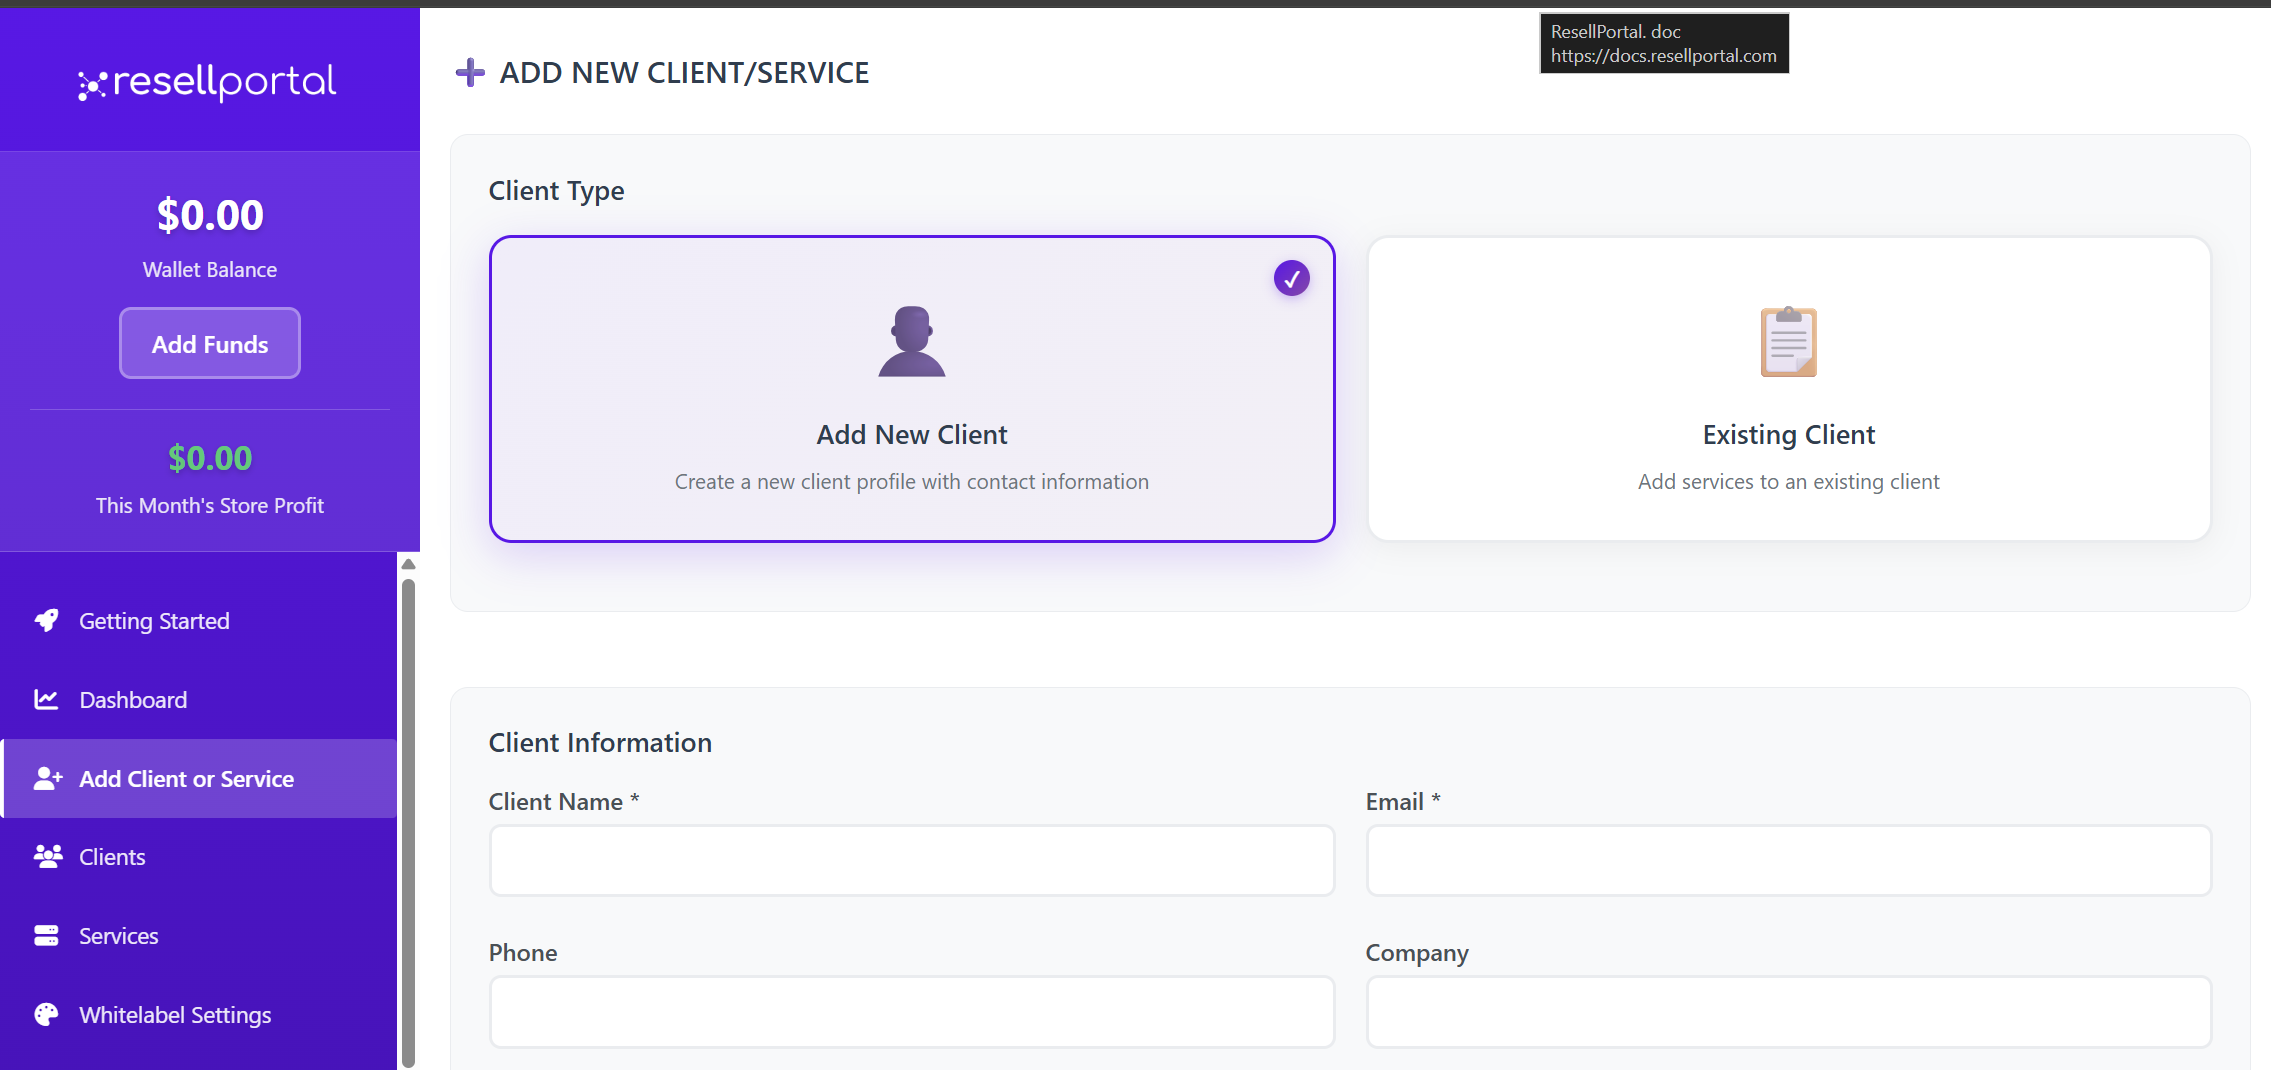The image size is (2271, 1070).
Task: Click the clipboard icon on Existing Client card
Action: pyautogui.click(x=1788, y=342)
